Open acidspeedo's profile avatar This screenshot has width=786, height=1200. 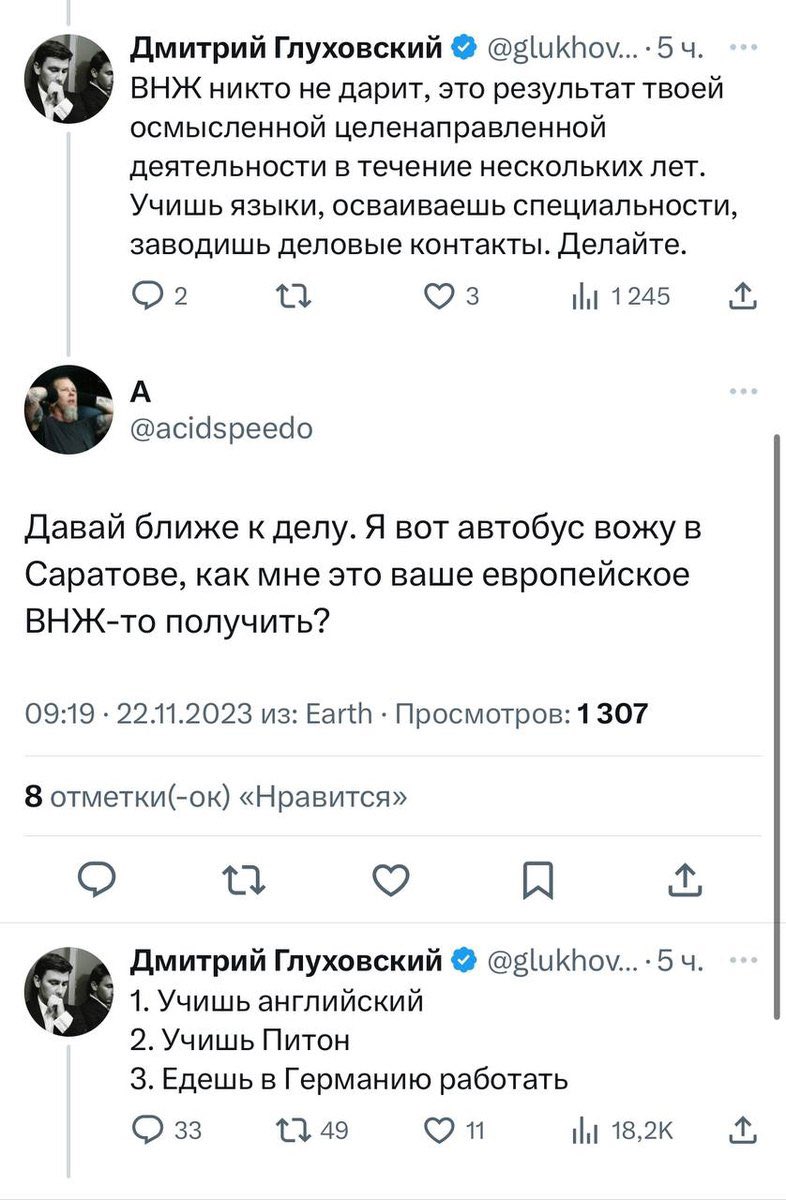[68, 410]
